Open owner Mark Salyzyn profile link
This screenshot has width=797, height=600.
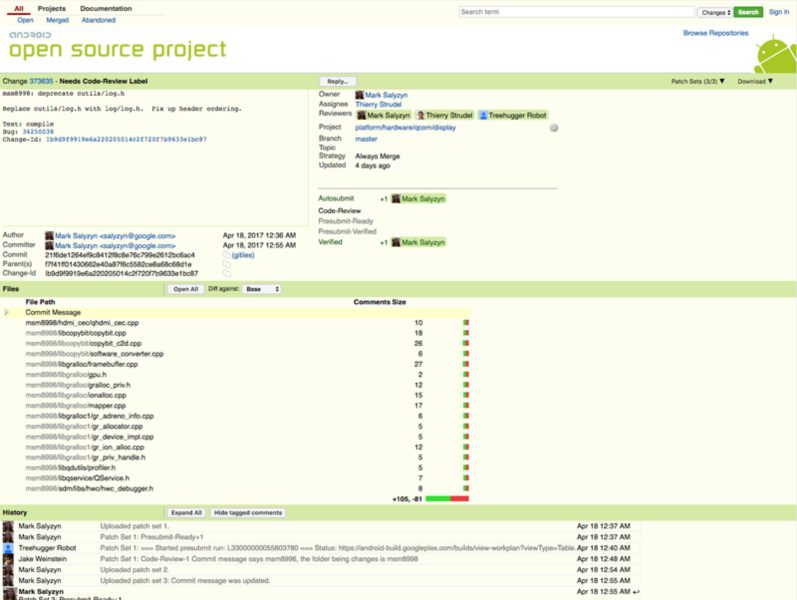click(x=386, y=95)
